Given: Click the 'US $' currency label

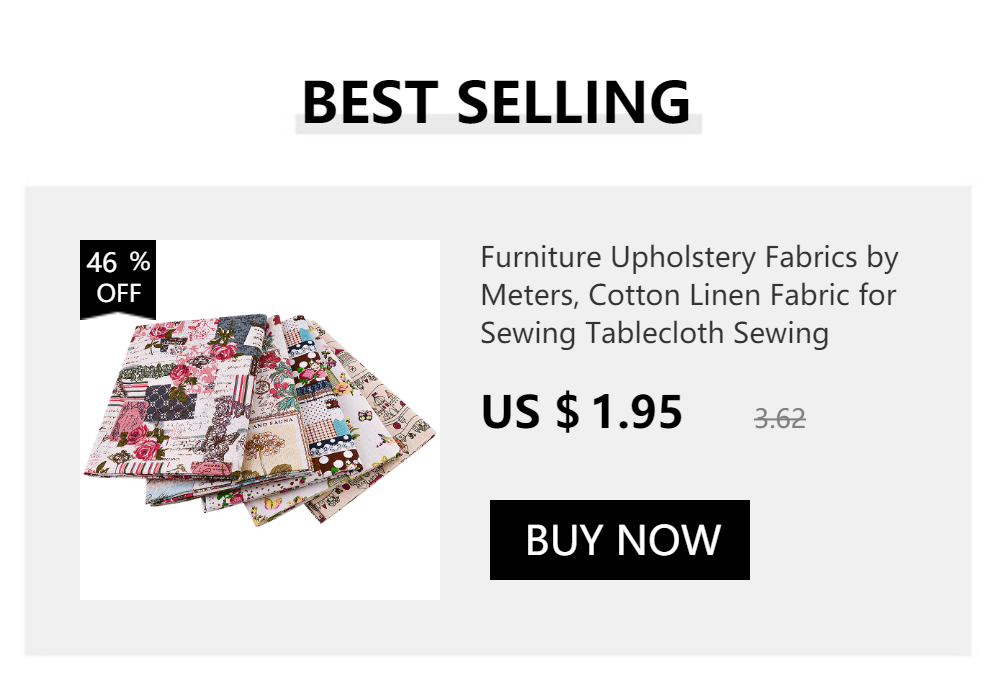Looking at the screenshot, I should click(531, 412).
